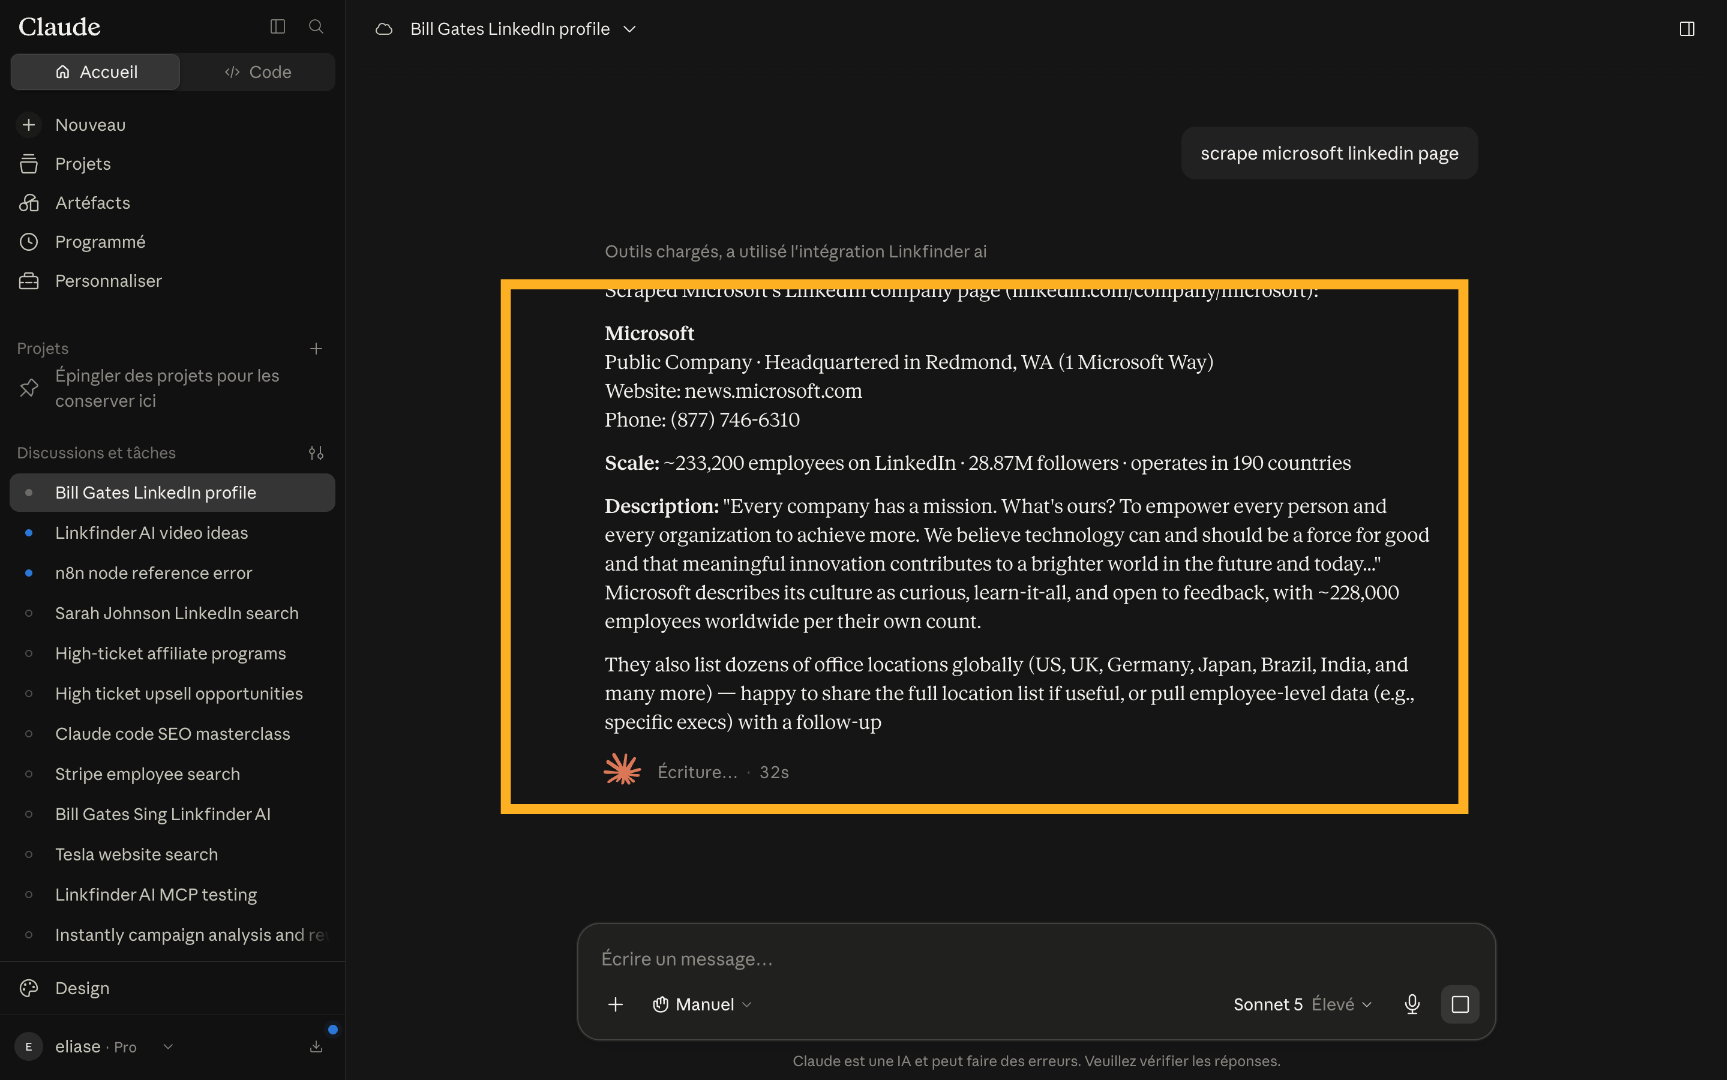Screen dimensions: 1727x1080
Task: Switch to the Code tab
Action: coord(258,72)
